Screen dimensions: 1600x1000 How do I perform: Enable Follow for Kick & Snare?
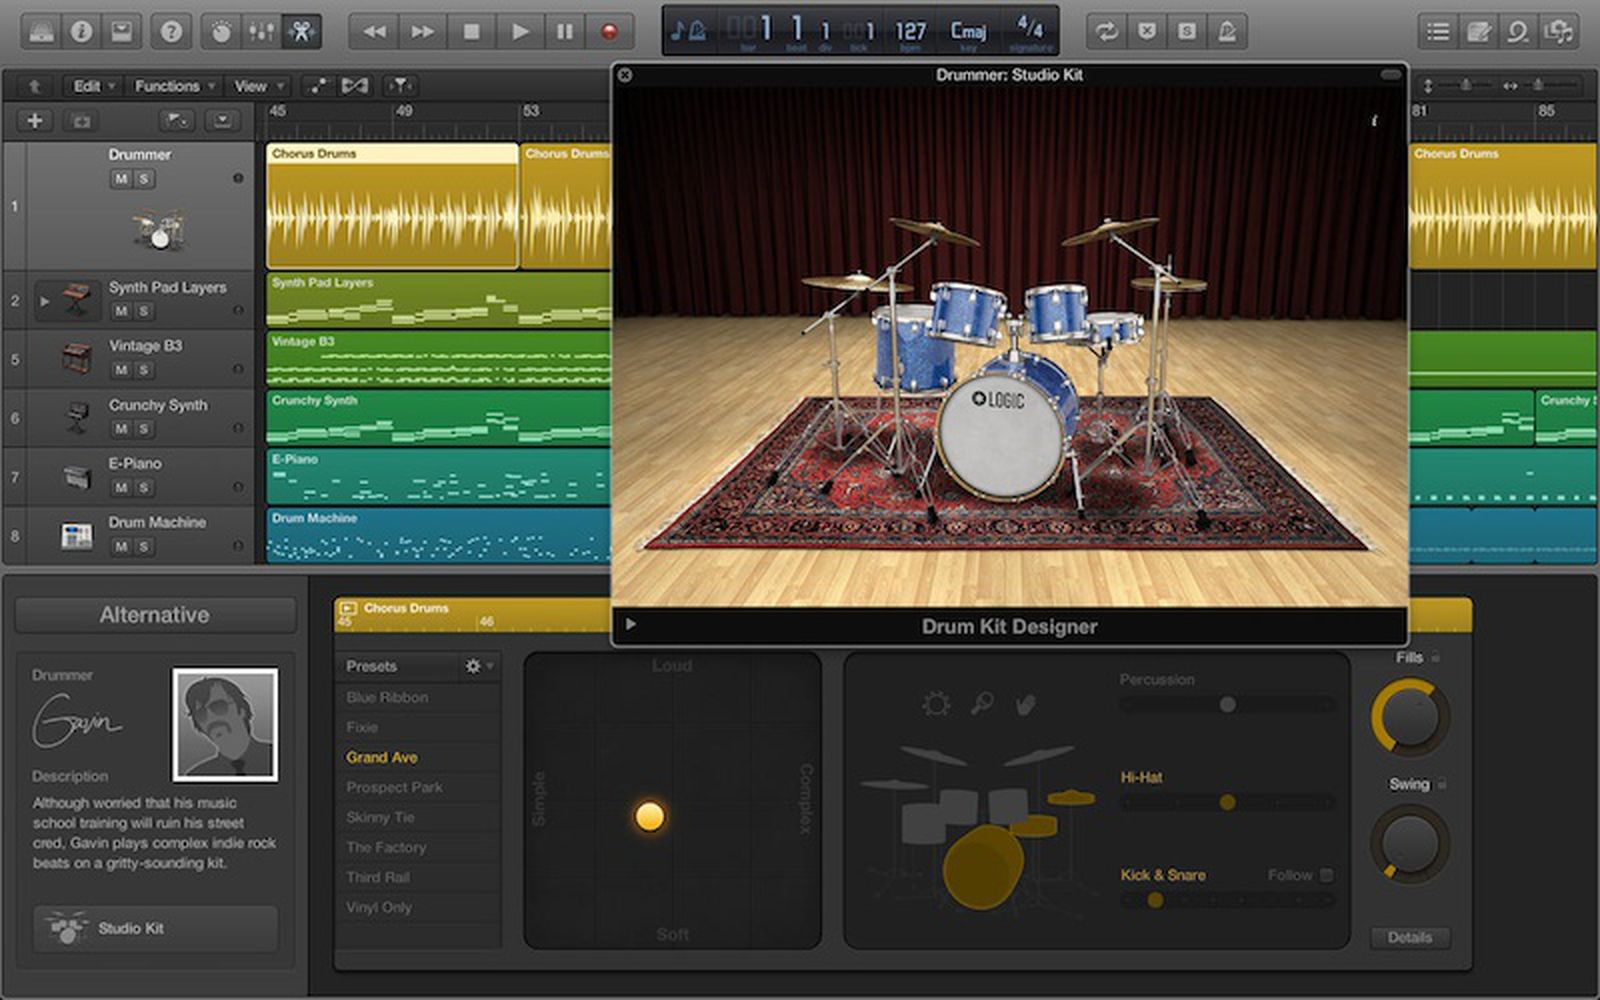click(1325, 874)
